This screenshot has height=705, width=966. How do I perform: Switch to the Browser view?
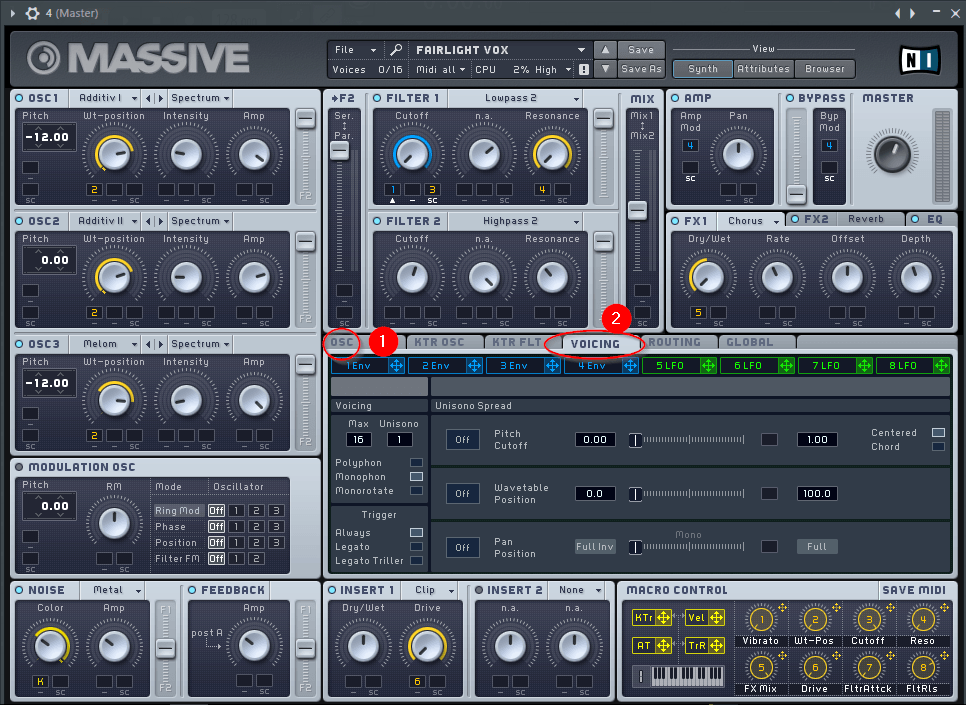coord(824,70)
